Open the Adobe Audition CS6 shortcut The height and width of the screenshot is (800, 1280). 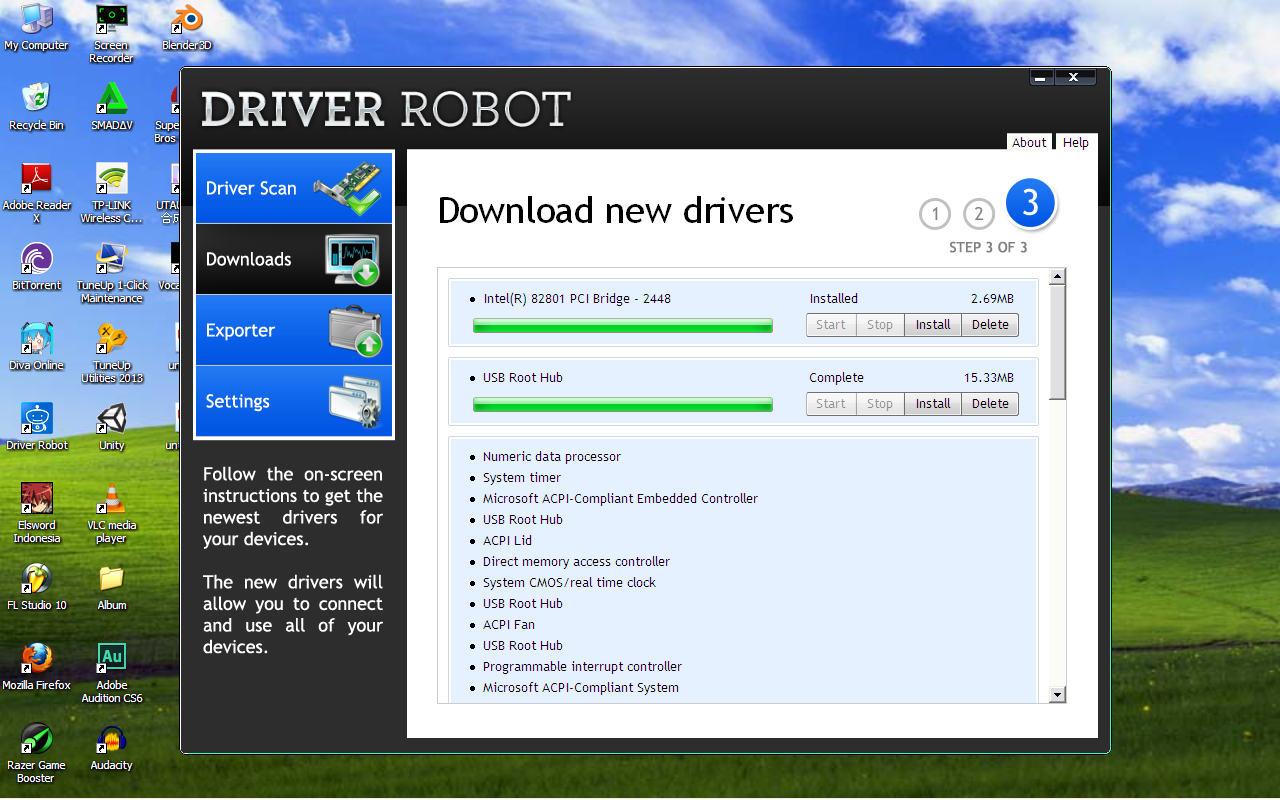[x=111, y=672]
